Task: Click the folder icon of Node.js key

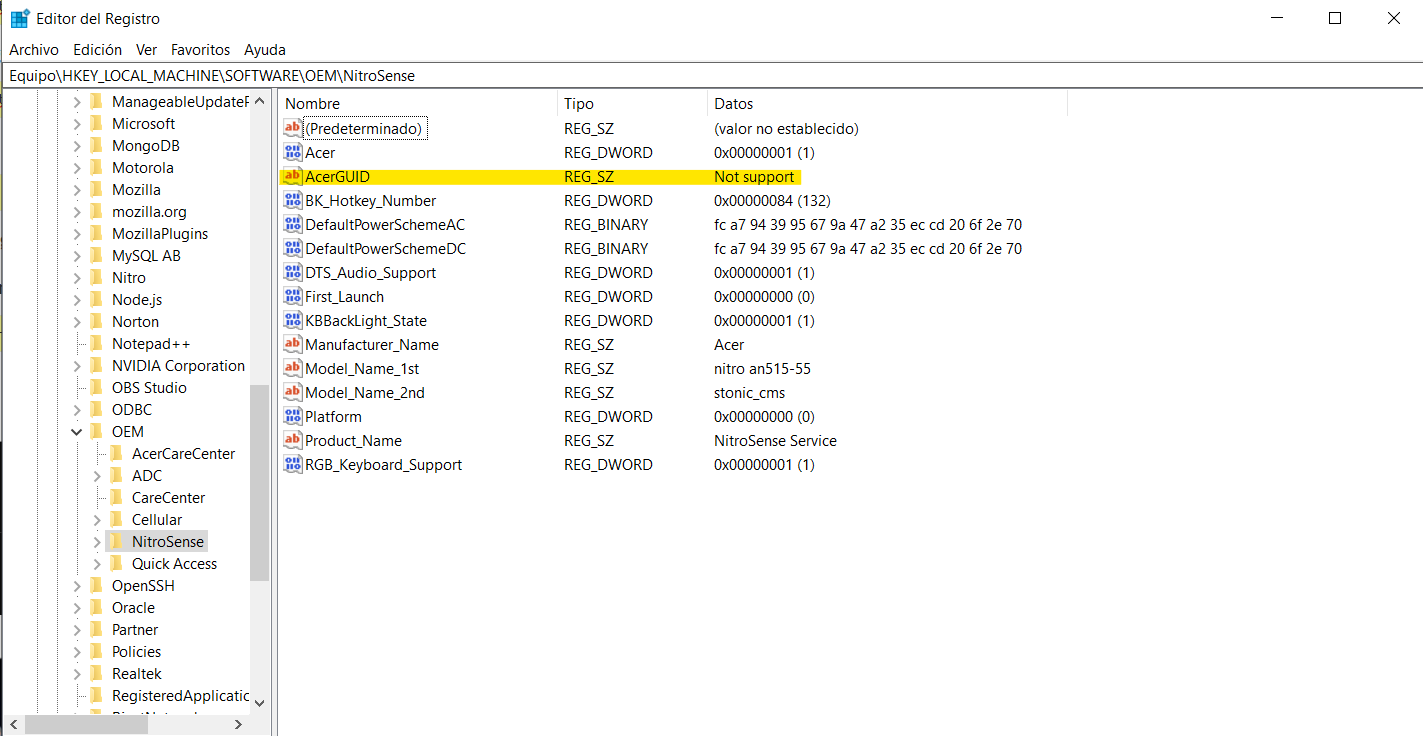Action: [96, 299]
